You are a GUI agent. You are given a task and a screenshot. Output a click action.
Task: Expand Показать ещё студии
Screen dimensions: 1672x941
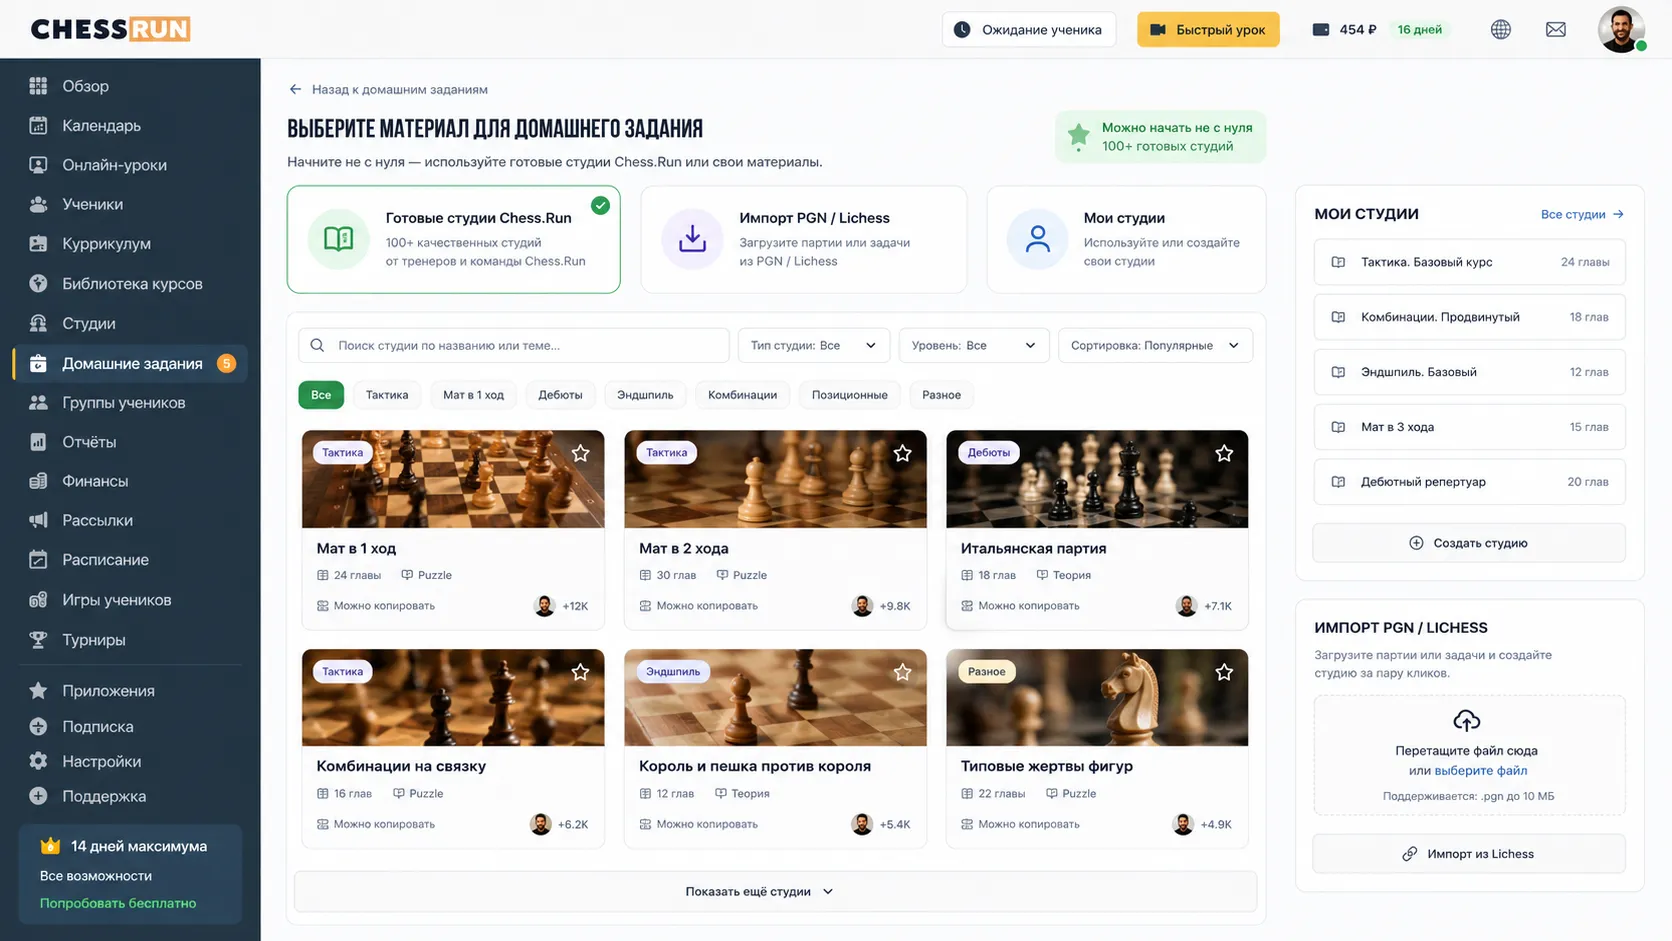point(775,891)
